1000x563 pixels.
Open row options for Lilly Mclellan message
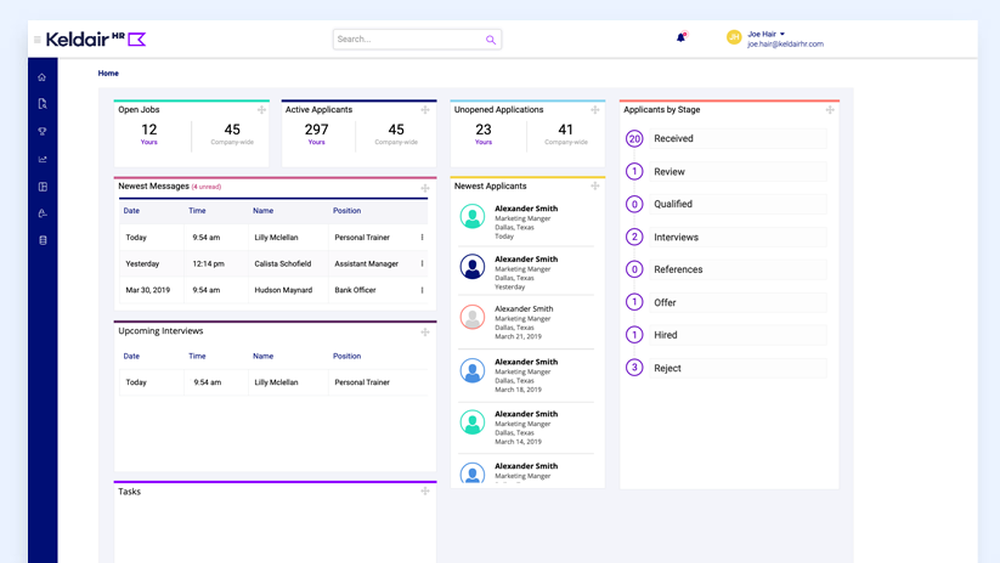click(422, 237)
